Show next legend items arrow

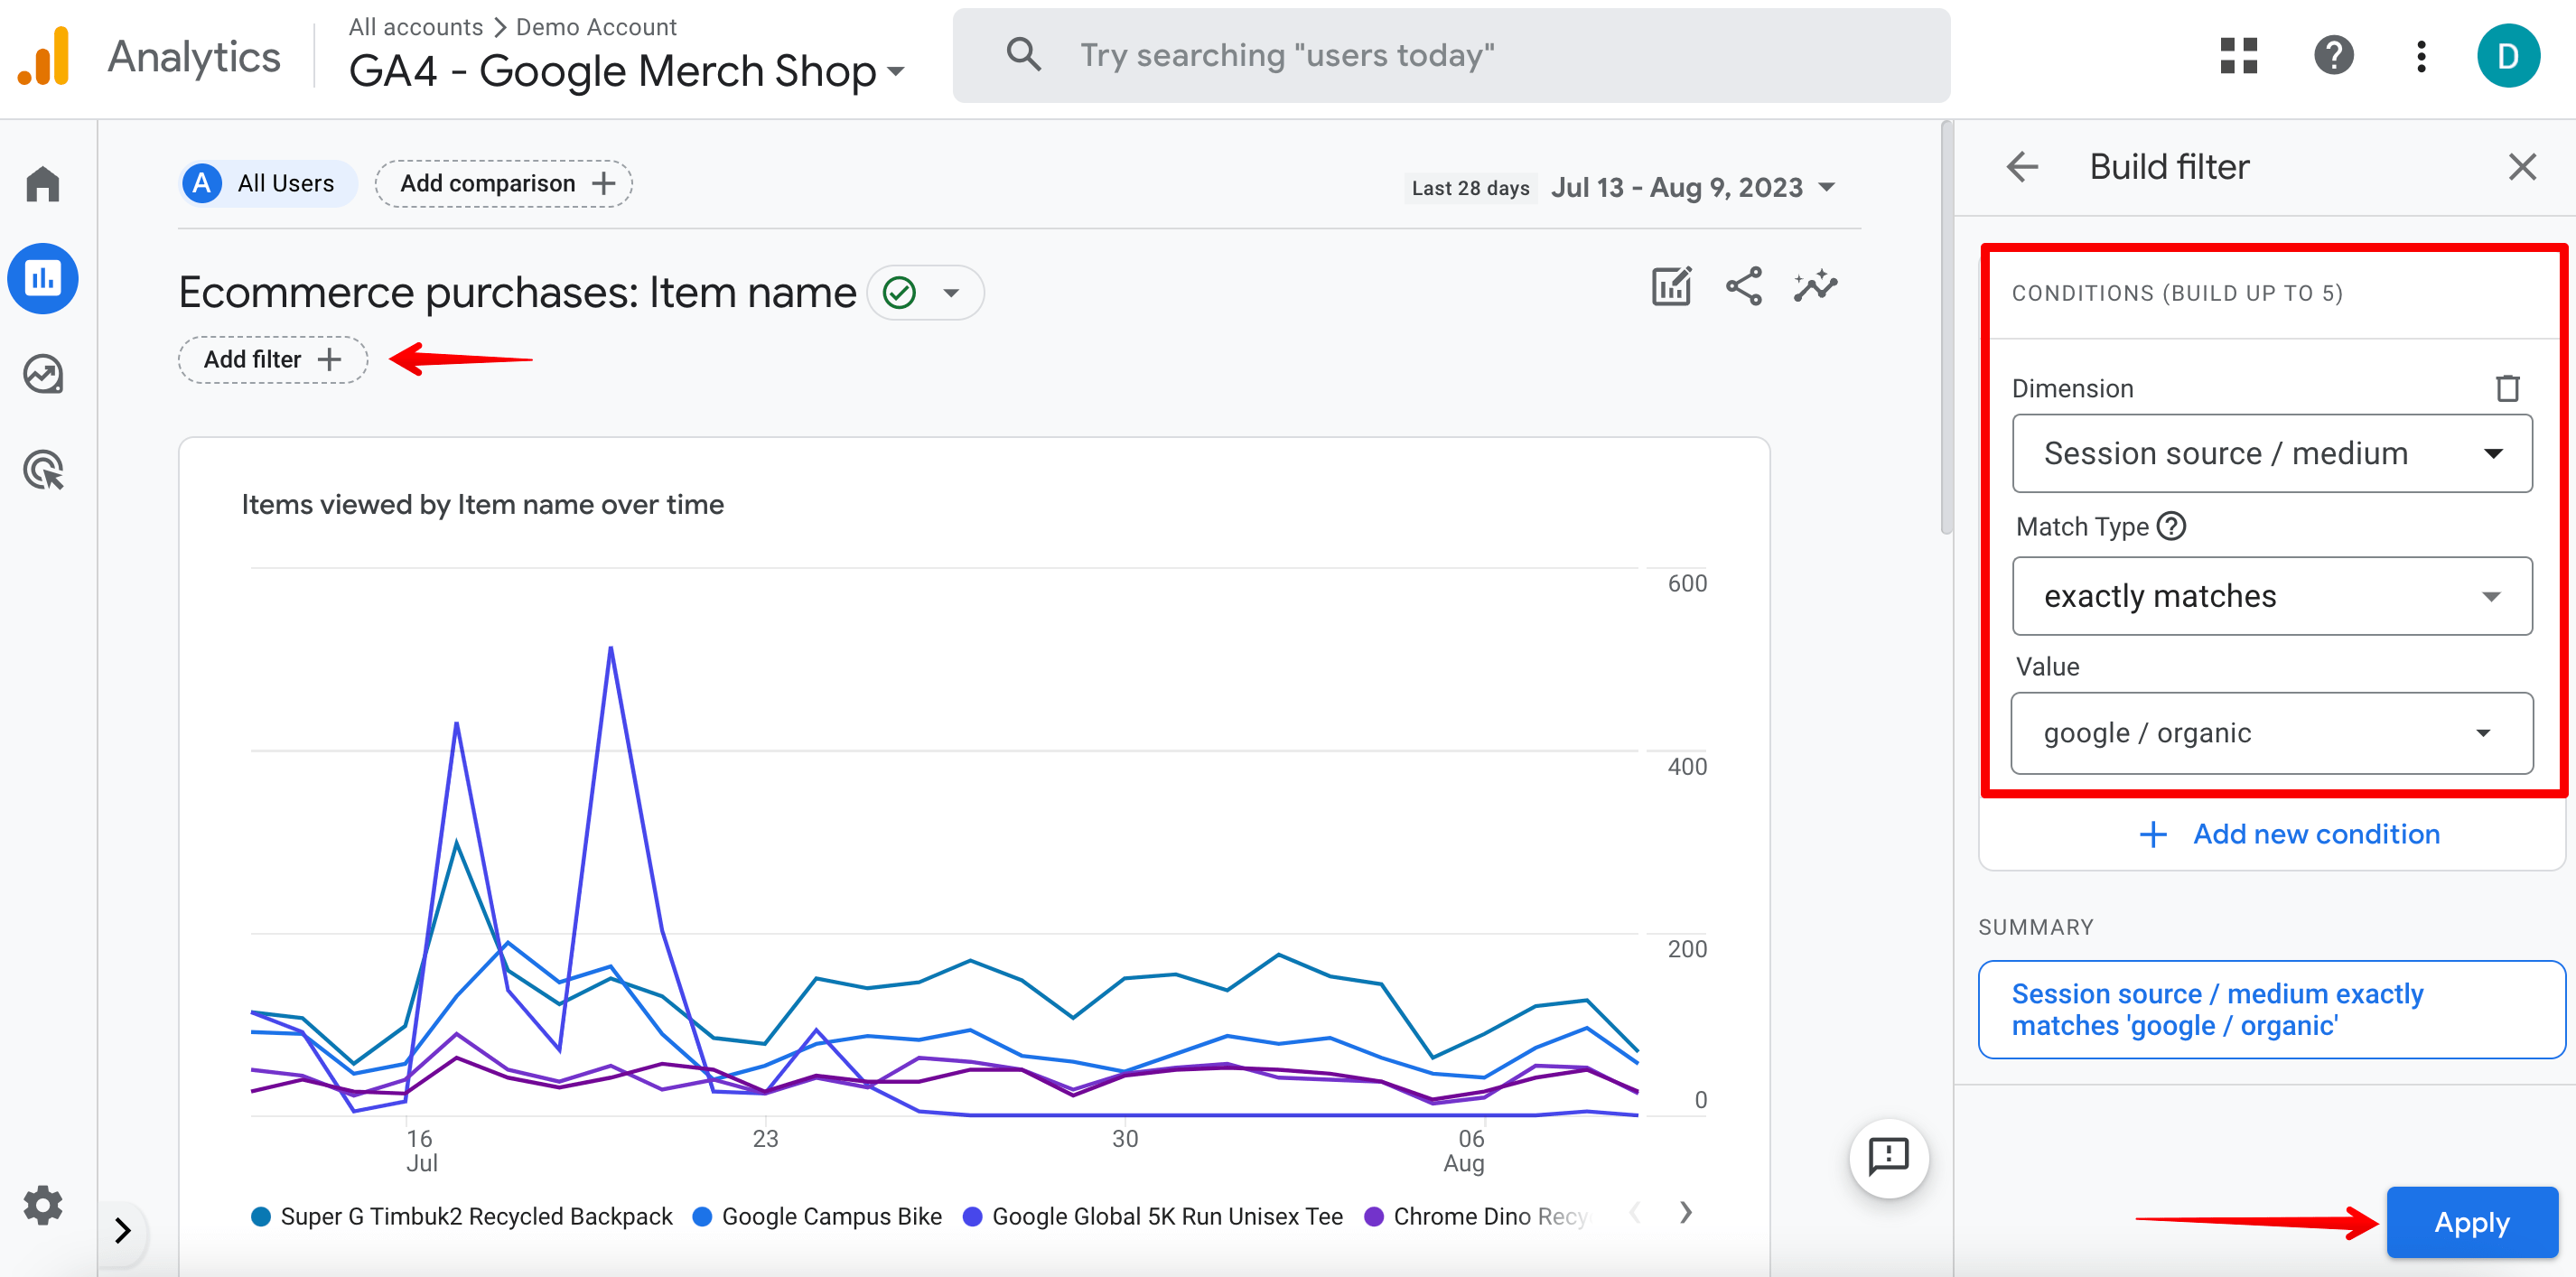(1686, 1213)
